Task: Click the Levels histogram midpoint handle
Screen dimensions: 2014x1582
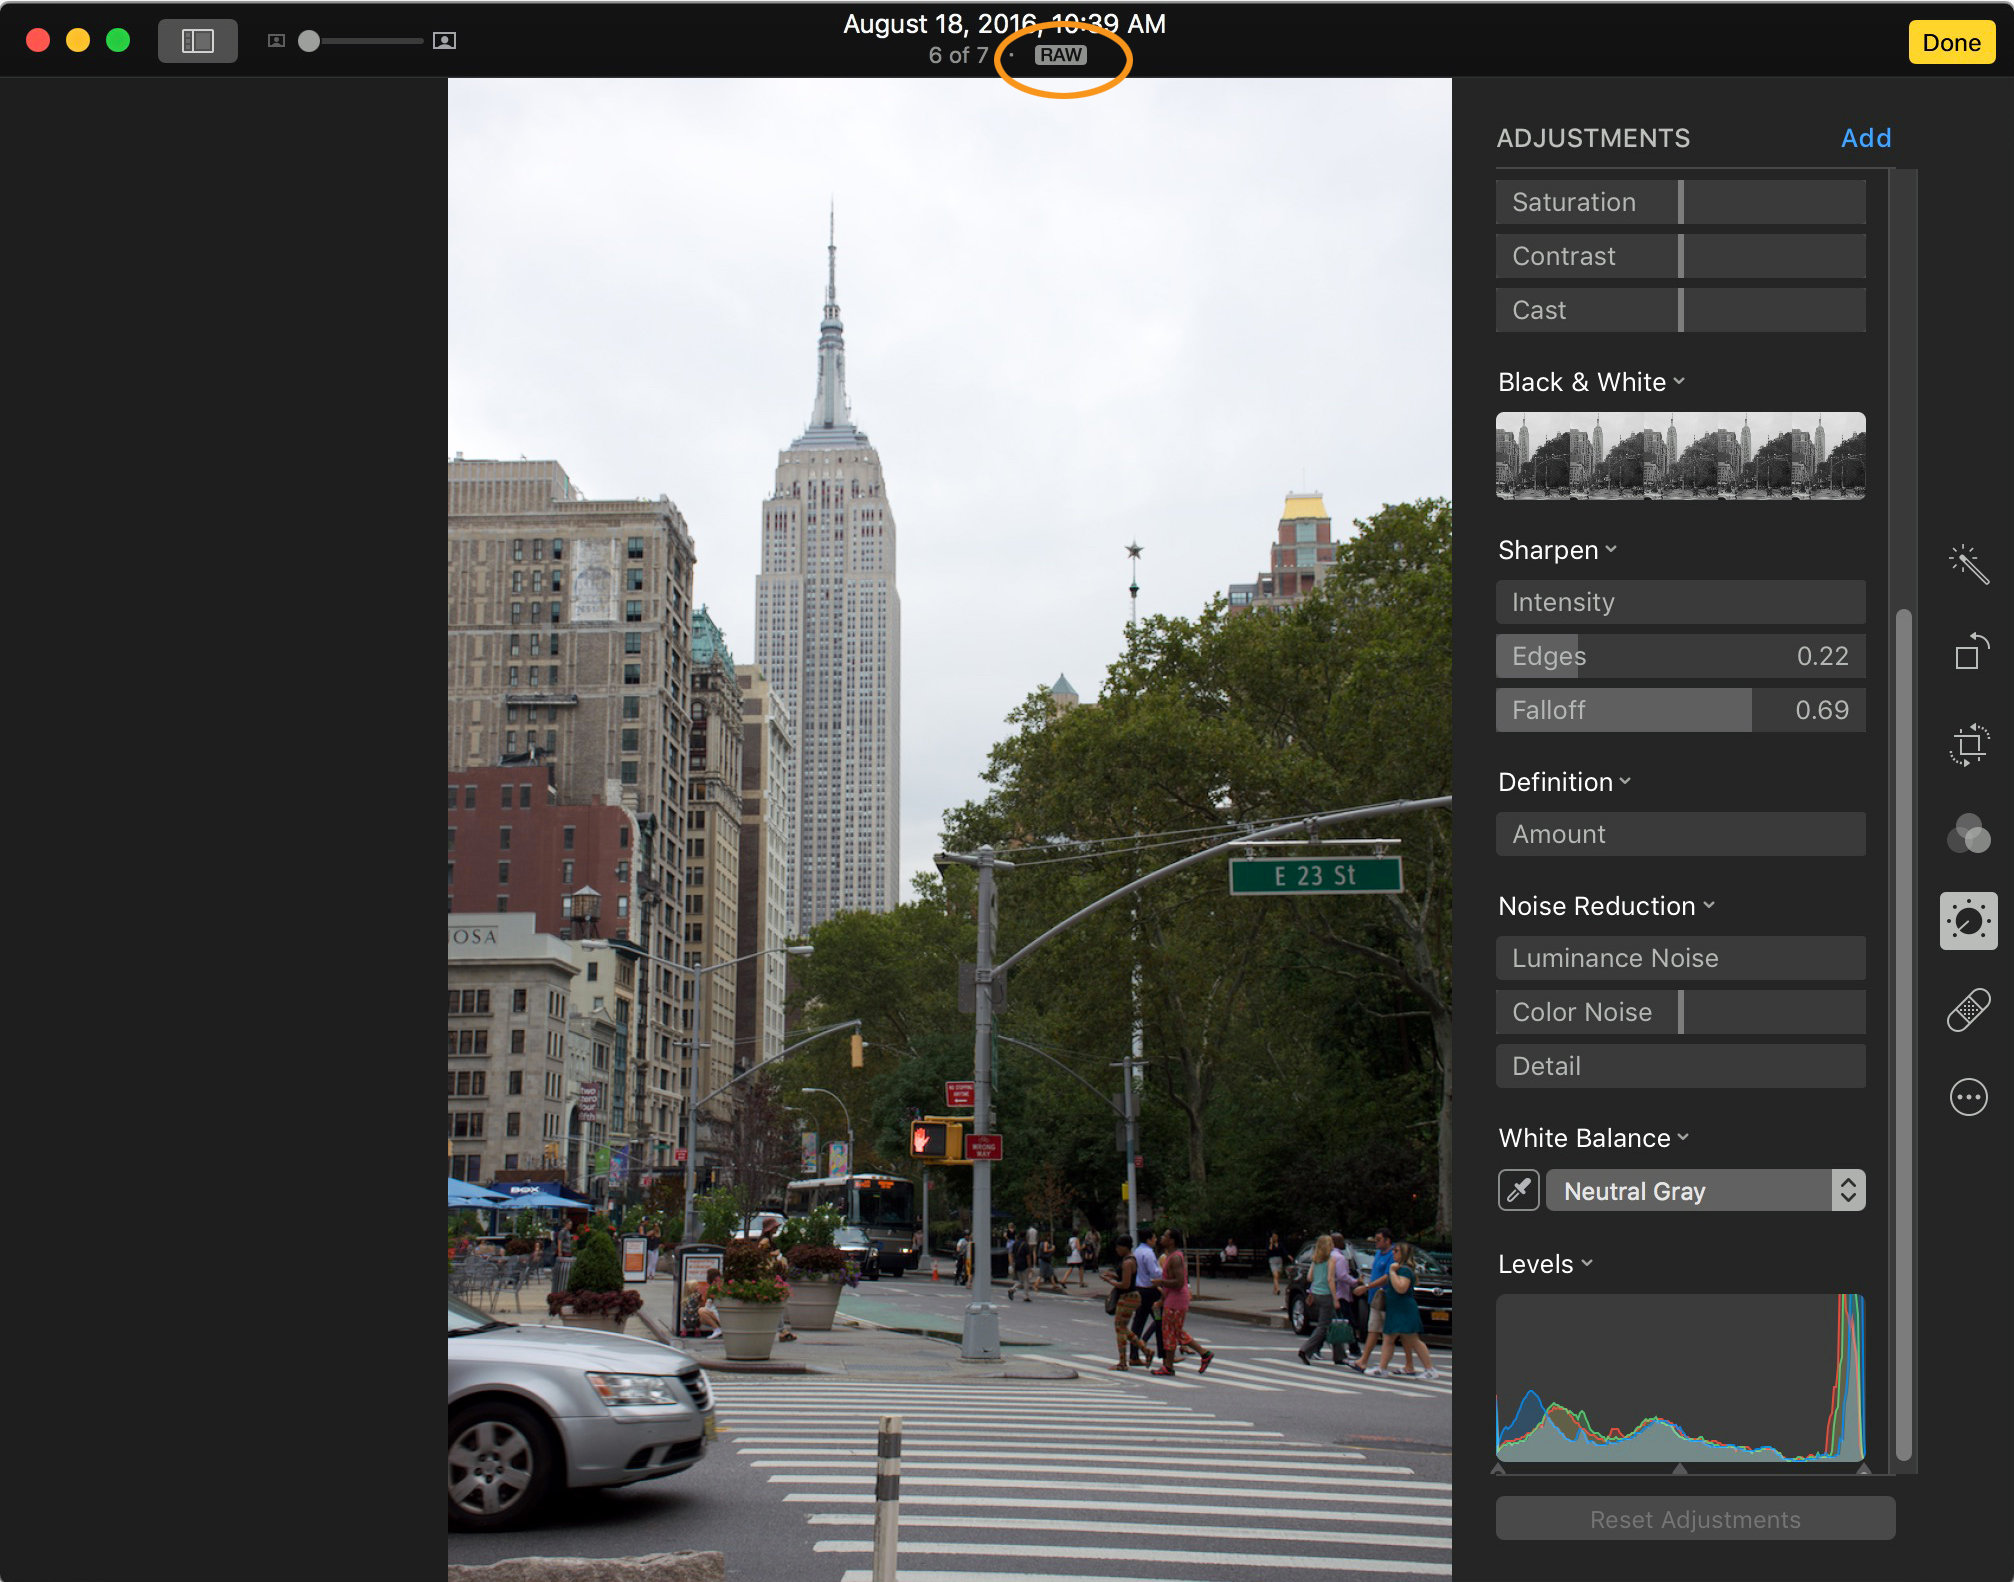Action: click(1680, 1469)
